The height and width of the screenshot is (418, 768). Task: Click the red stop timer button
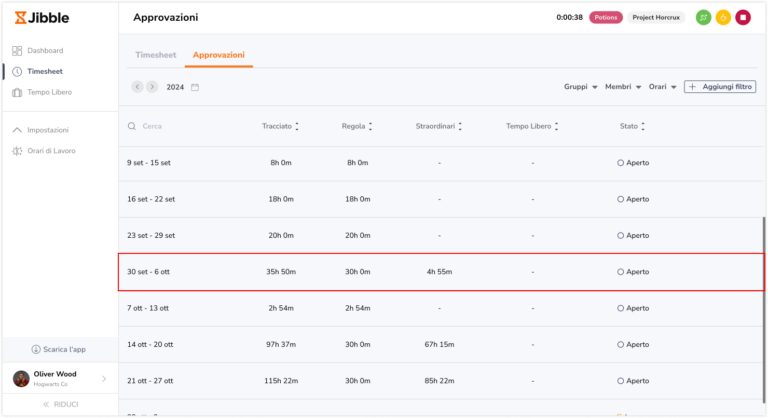pos(743,18)
